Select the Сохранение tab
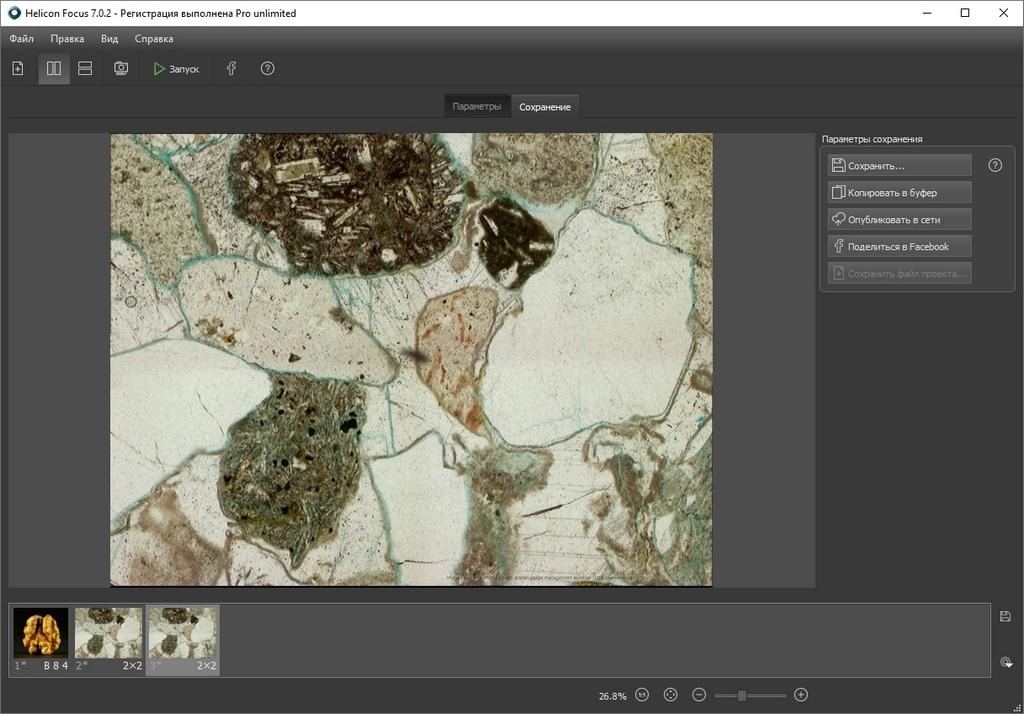This screenshot has width=1024, height=714. point(545,106)
